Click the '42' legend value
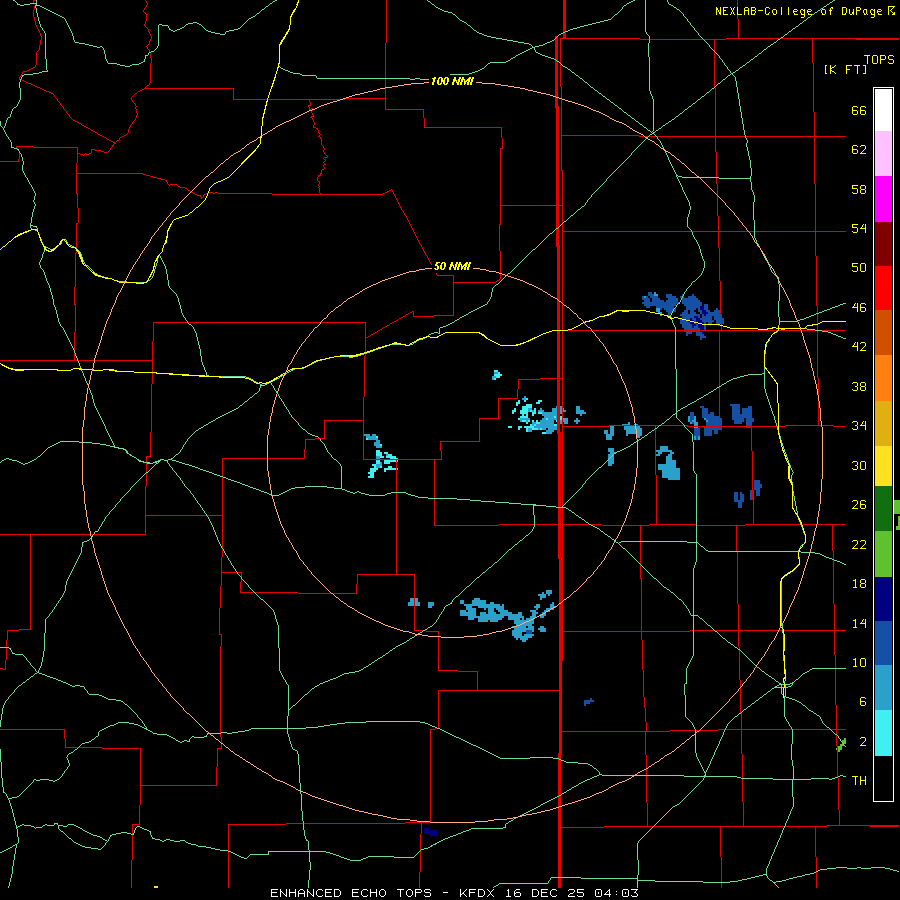 [859, 347]
